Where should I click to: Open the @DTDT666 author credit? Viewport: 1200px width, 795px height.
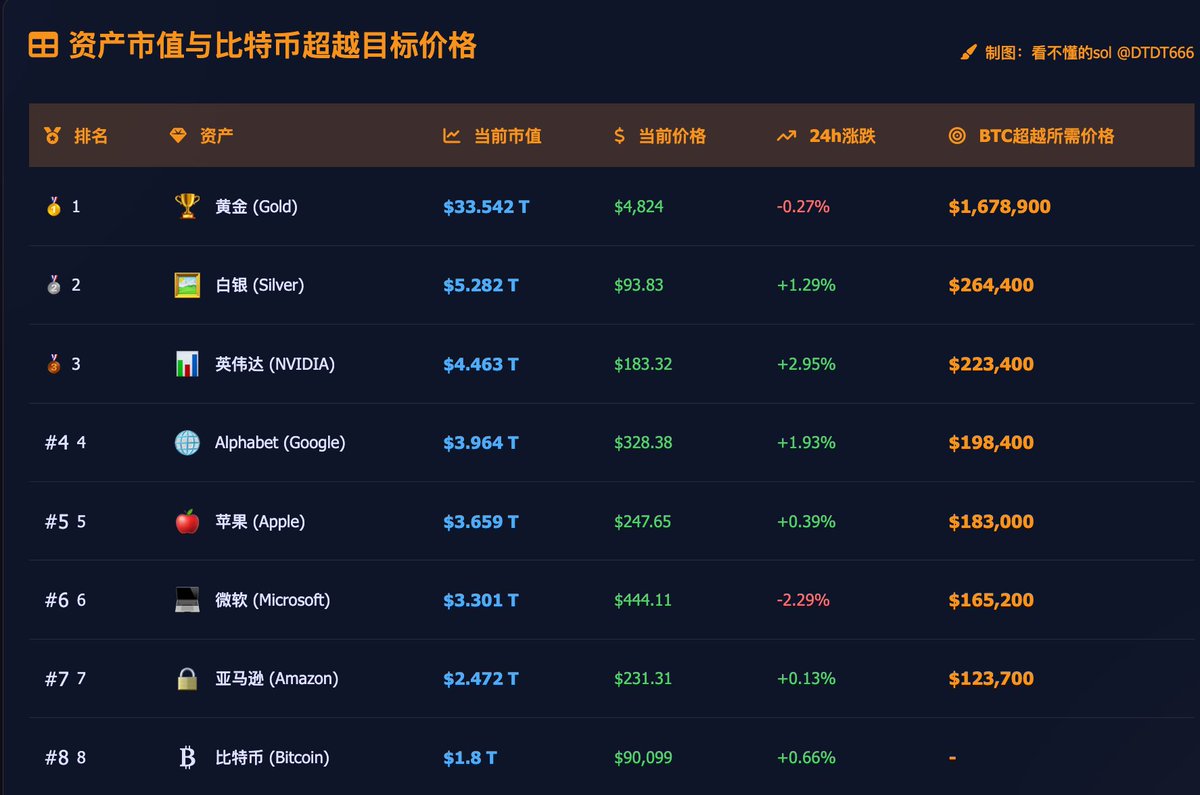pos(1155,53)
